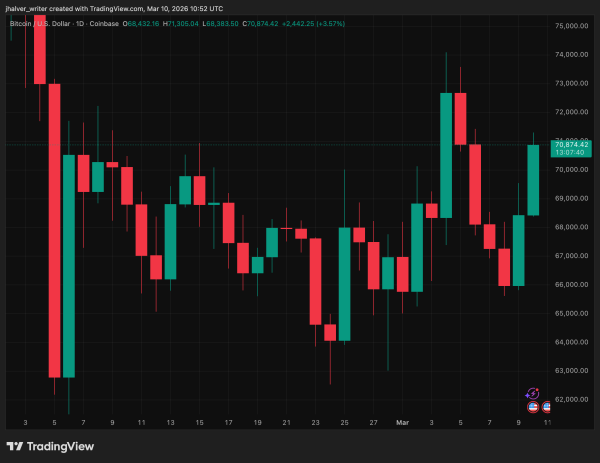Click the partially hidden second US flag icon
This screenshot has width=600, height=463.
546,407
